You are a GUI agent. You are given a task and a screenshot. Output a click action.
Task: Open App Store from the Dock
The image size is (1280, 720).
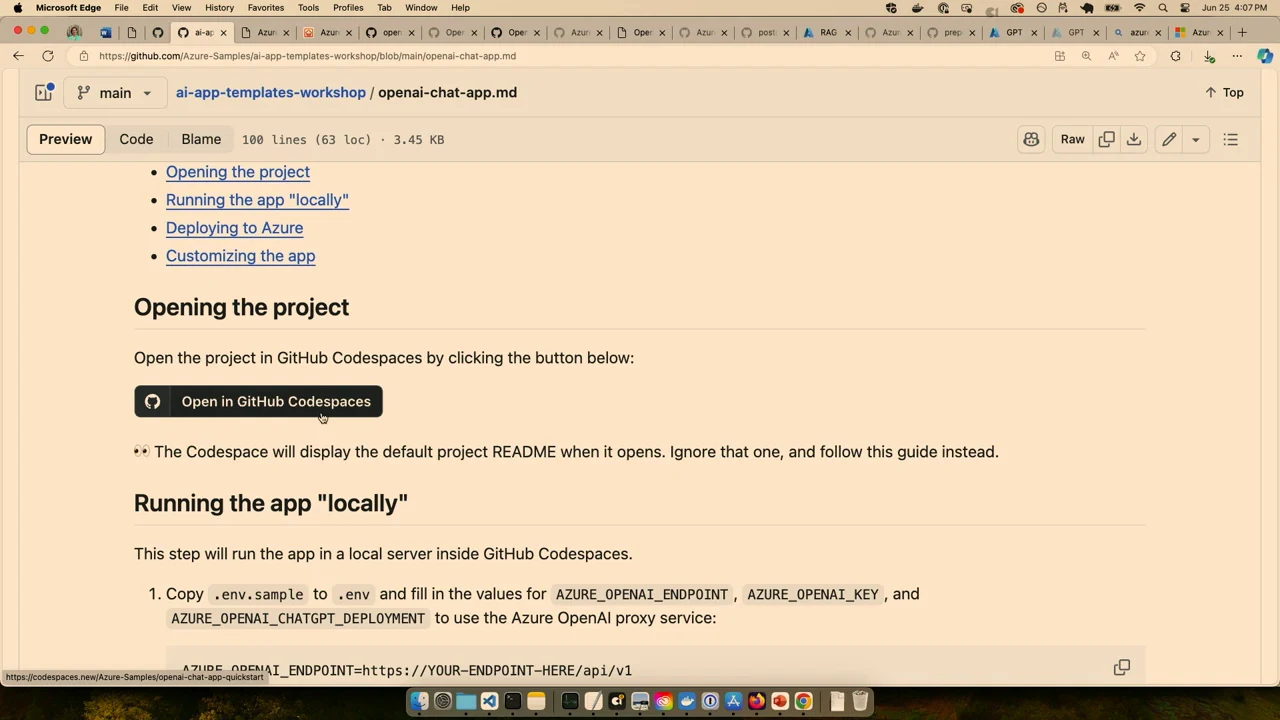coord(733,701)
